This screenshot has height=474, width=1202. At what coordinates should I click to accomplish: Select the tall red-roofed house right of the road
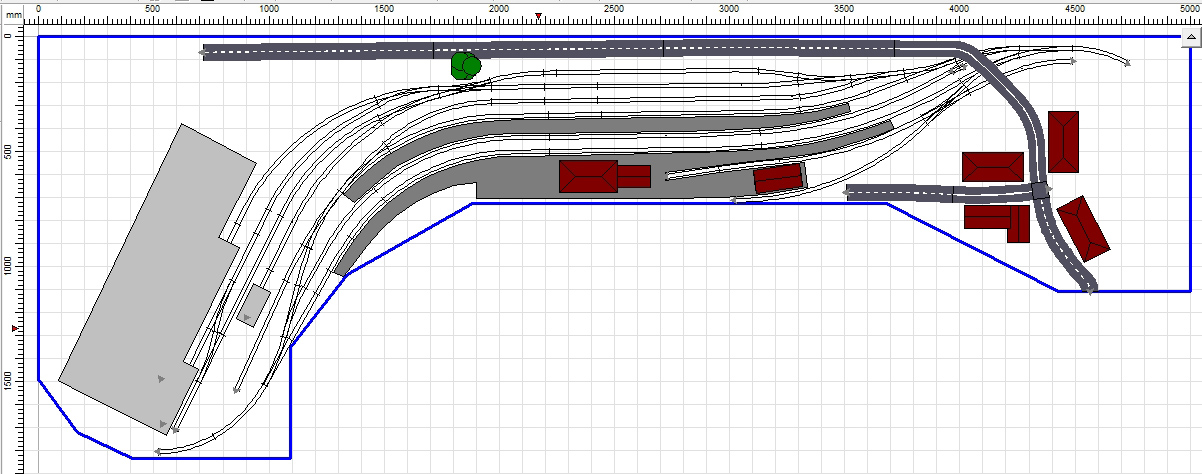coord(1063,142)
